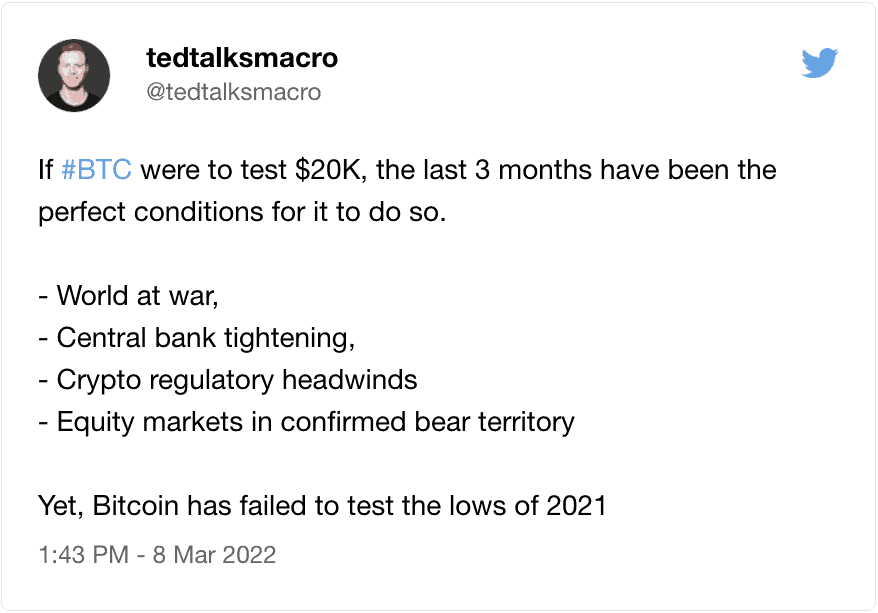This screenshot has height=613, width=878.
Task: Click the '$20K' price mention
Action: click(x=331, y=170)
